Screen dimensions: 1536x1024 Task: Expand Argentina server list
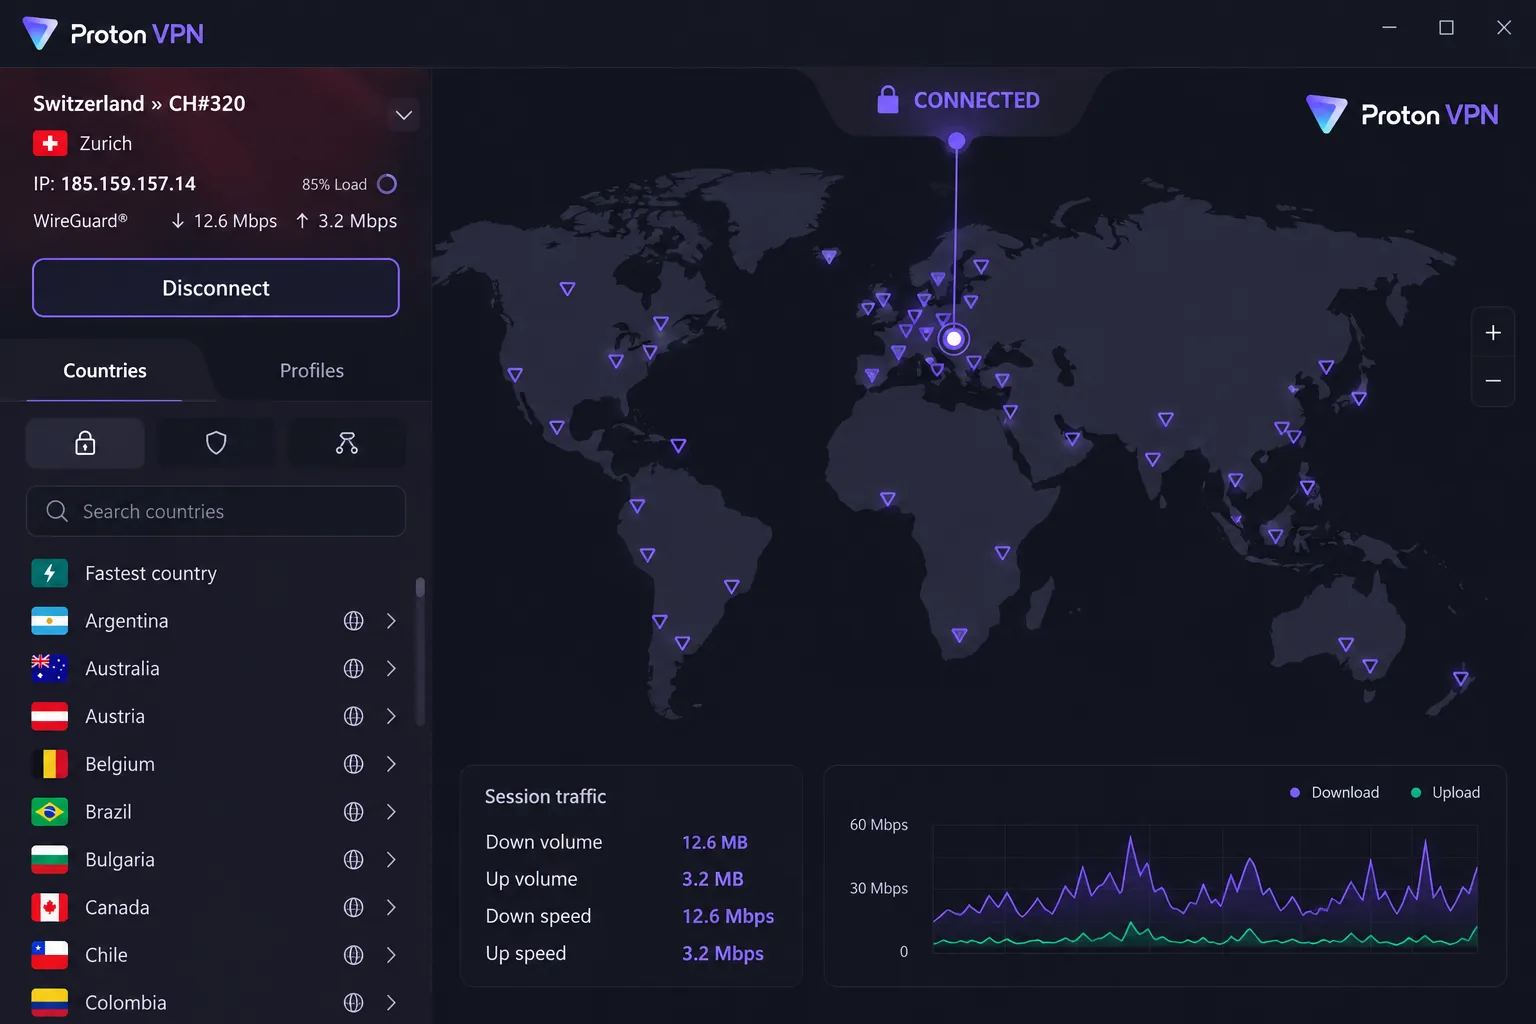392,621
